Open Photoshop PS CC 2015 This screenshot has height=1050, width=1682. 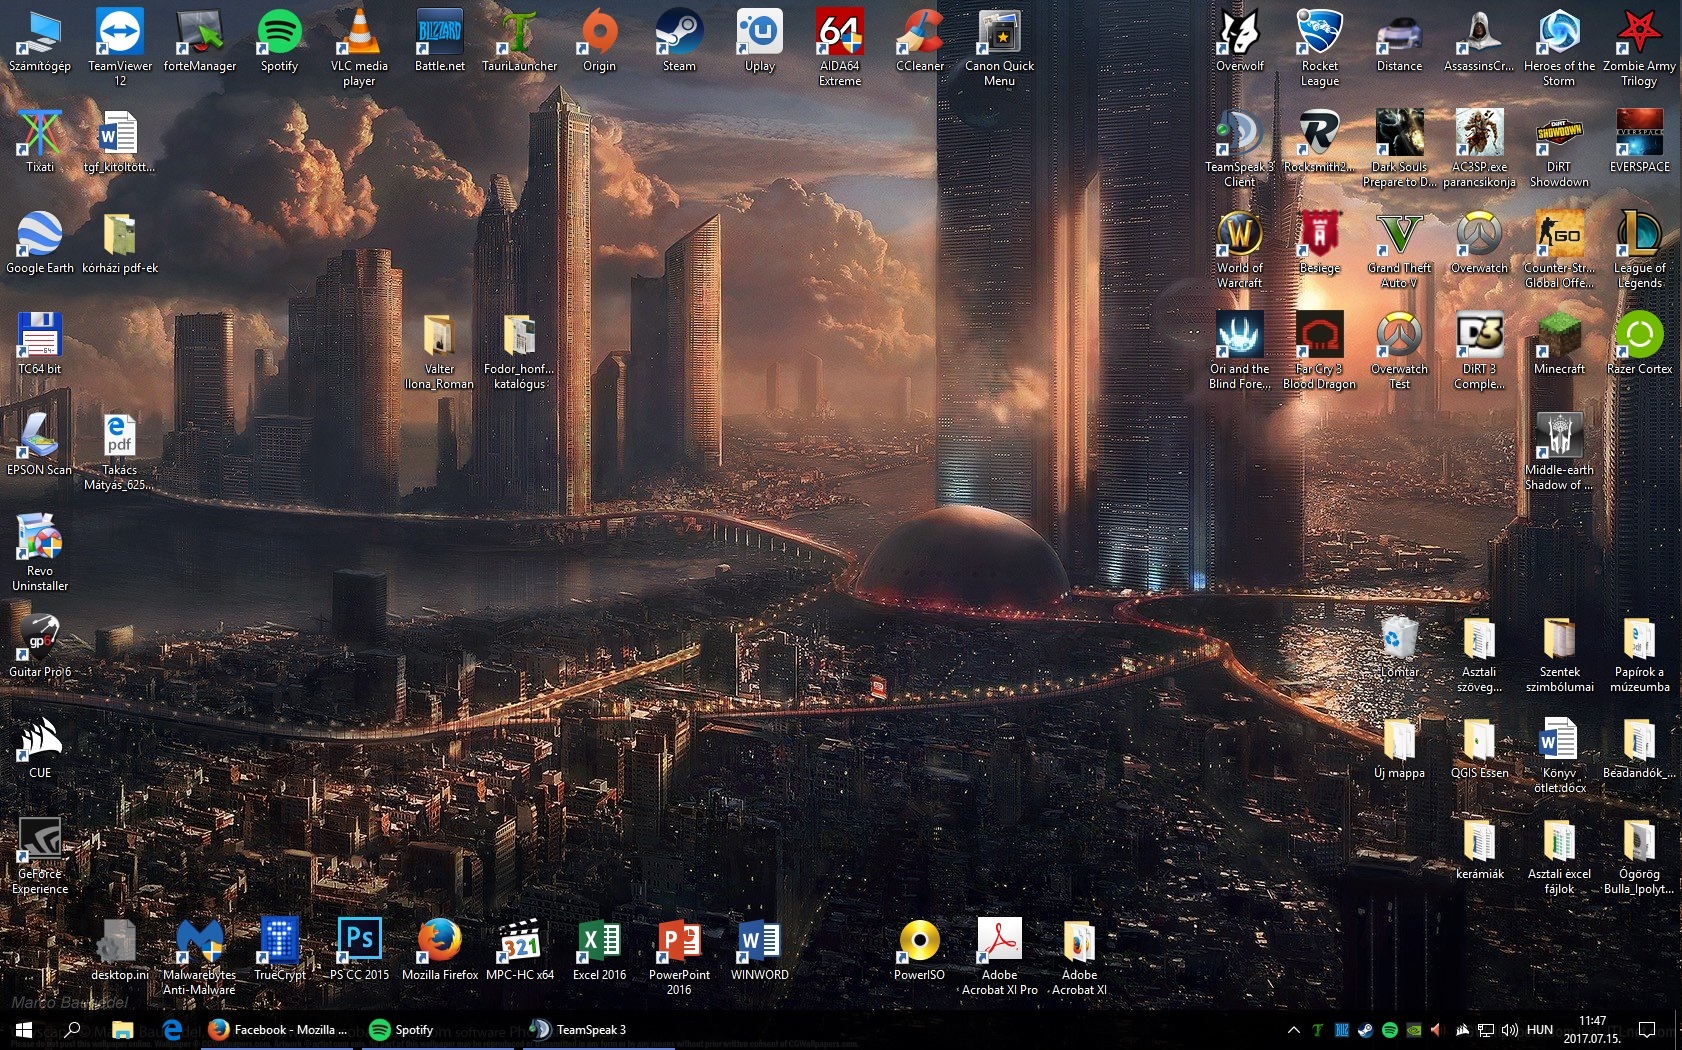(359, 940)
